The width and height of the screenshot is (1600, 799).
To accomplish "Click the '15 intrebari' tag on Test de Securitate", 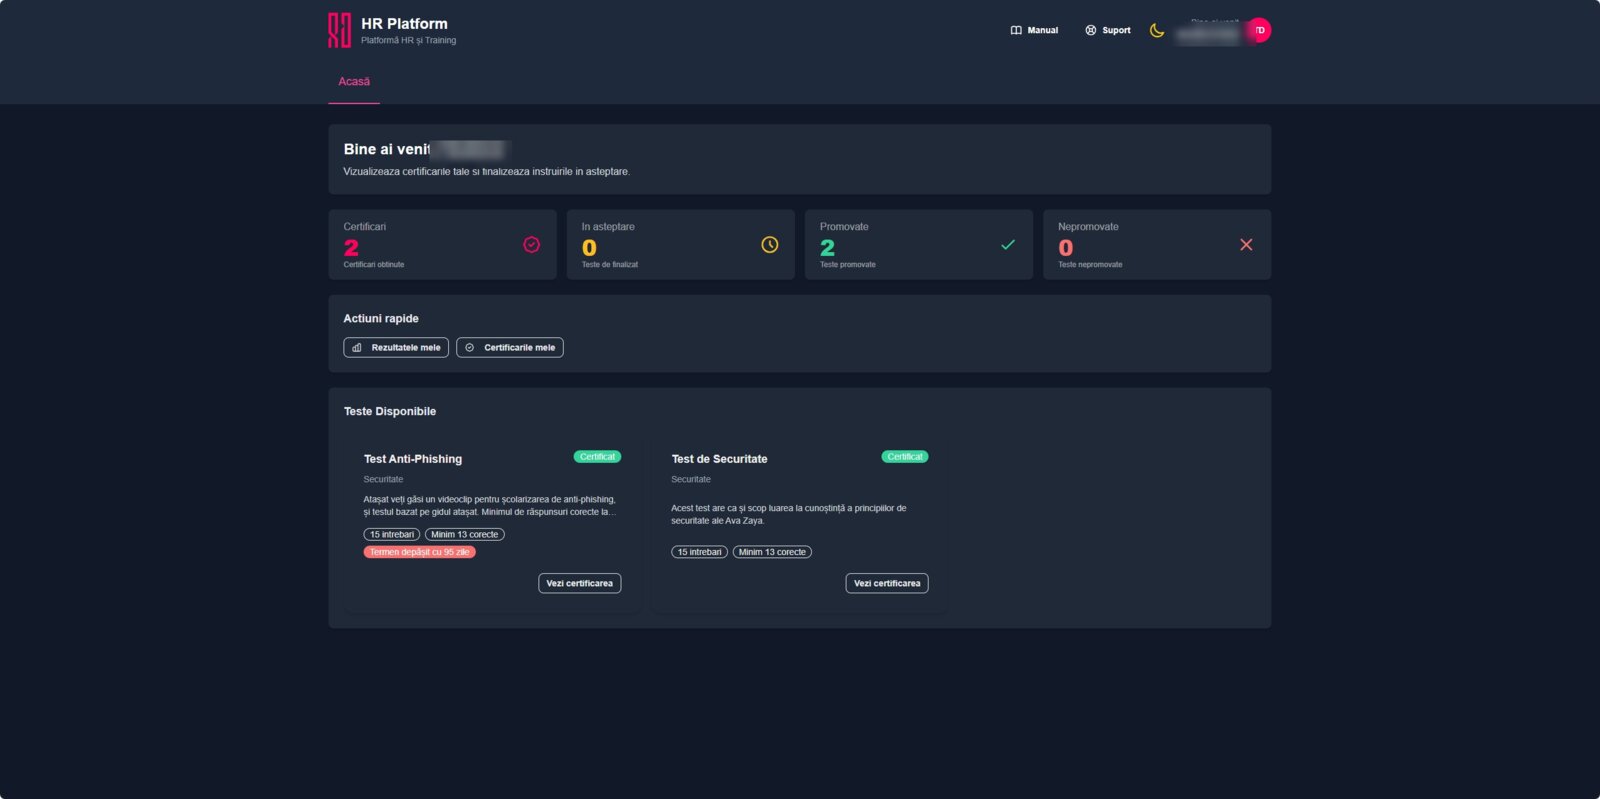I will (699, 552).
